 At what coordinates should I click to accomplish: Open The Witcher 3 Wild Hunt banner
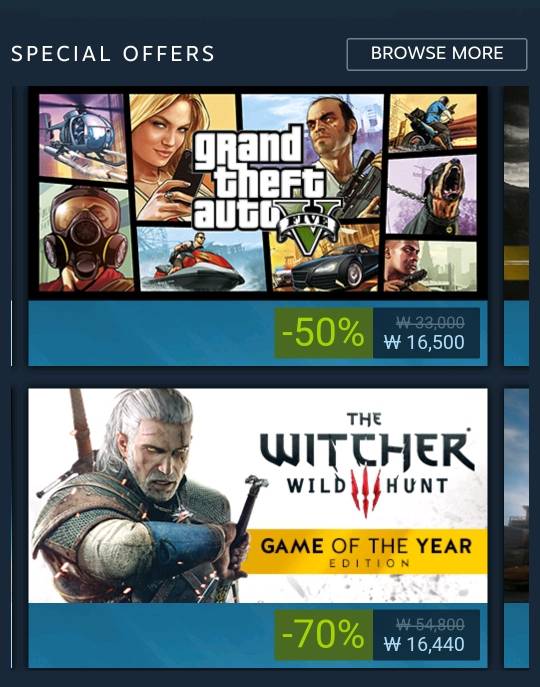coord(258,496)
